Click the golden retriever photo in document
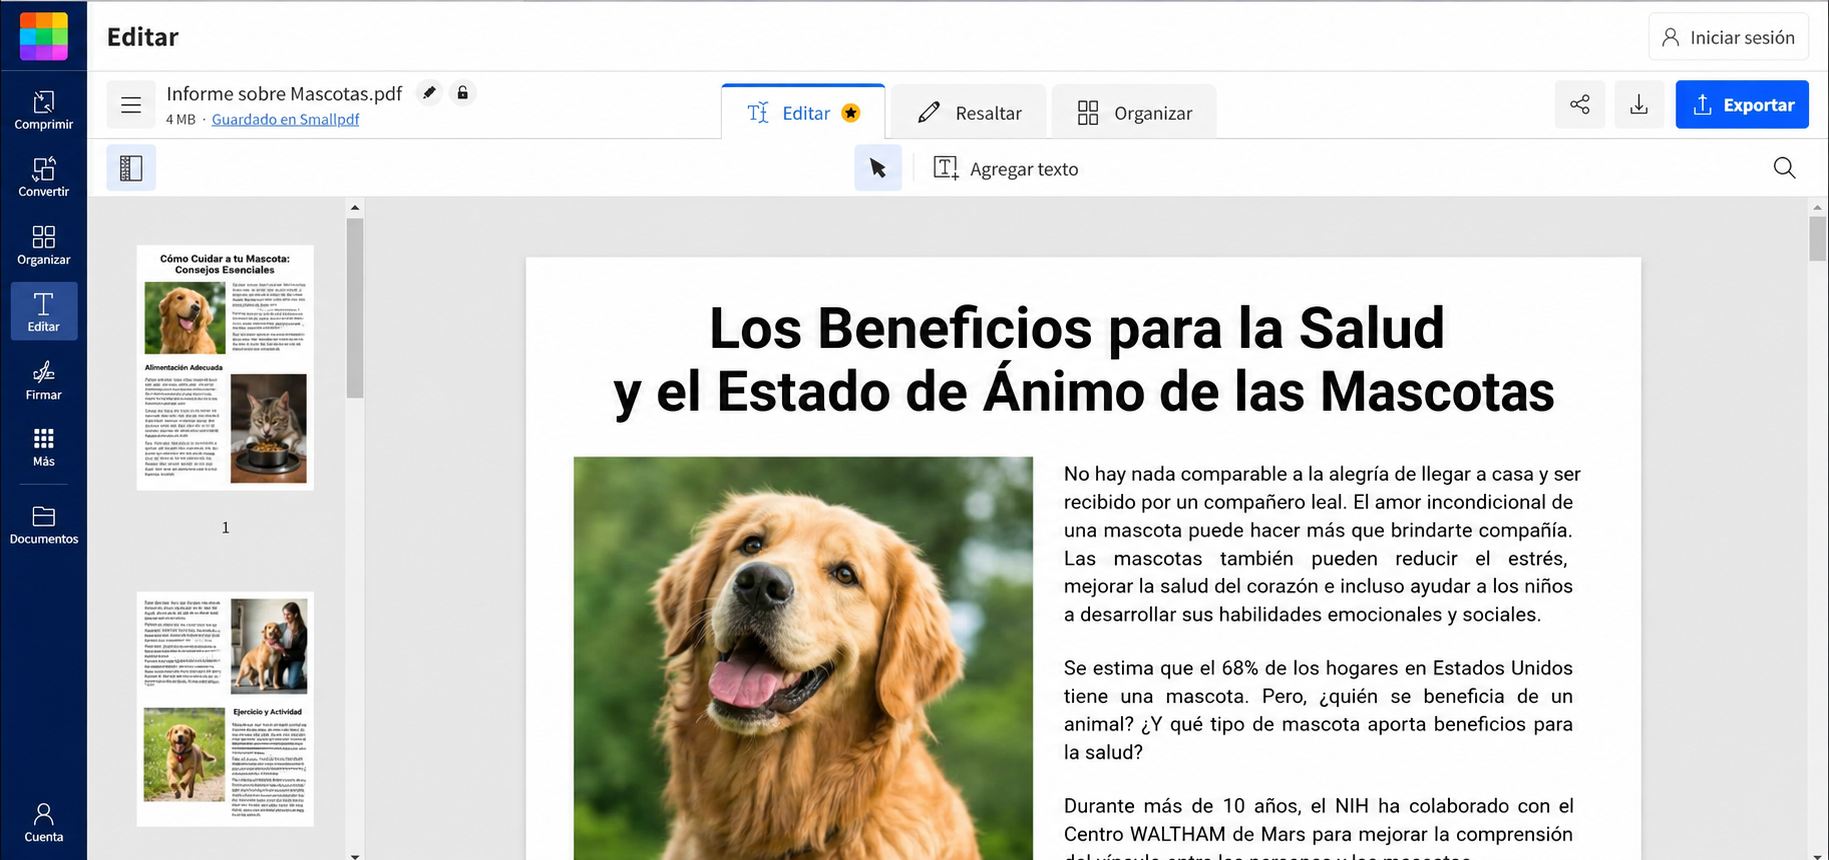This screenshot has width=1829, height=860. click(x=803, y=658)
